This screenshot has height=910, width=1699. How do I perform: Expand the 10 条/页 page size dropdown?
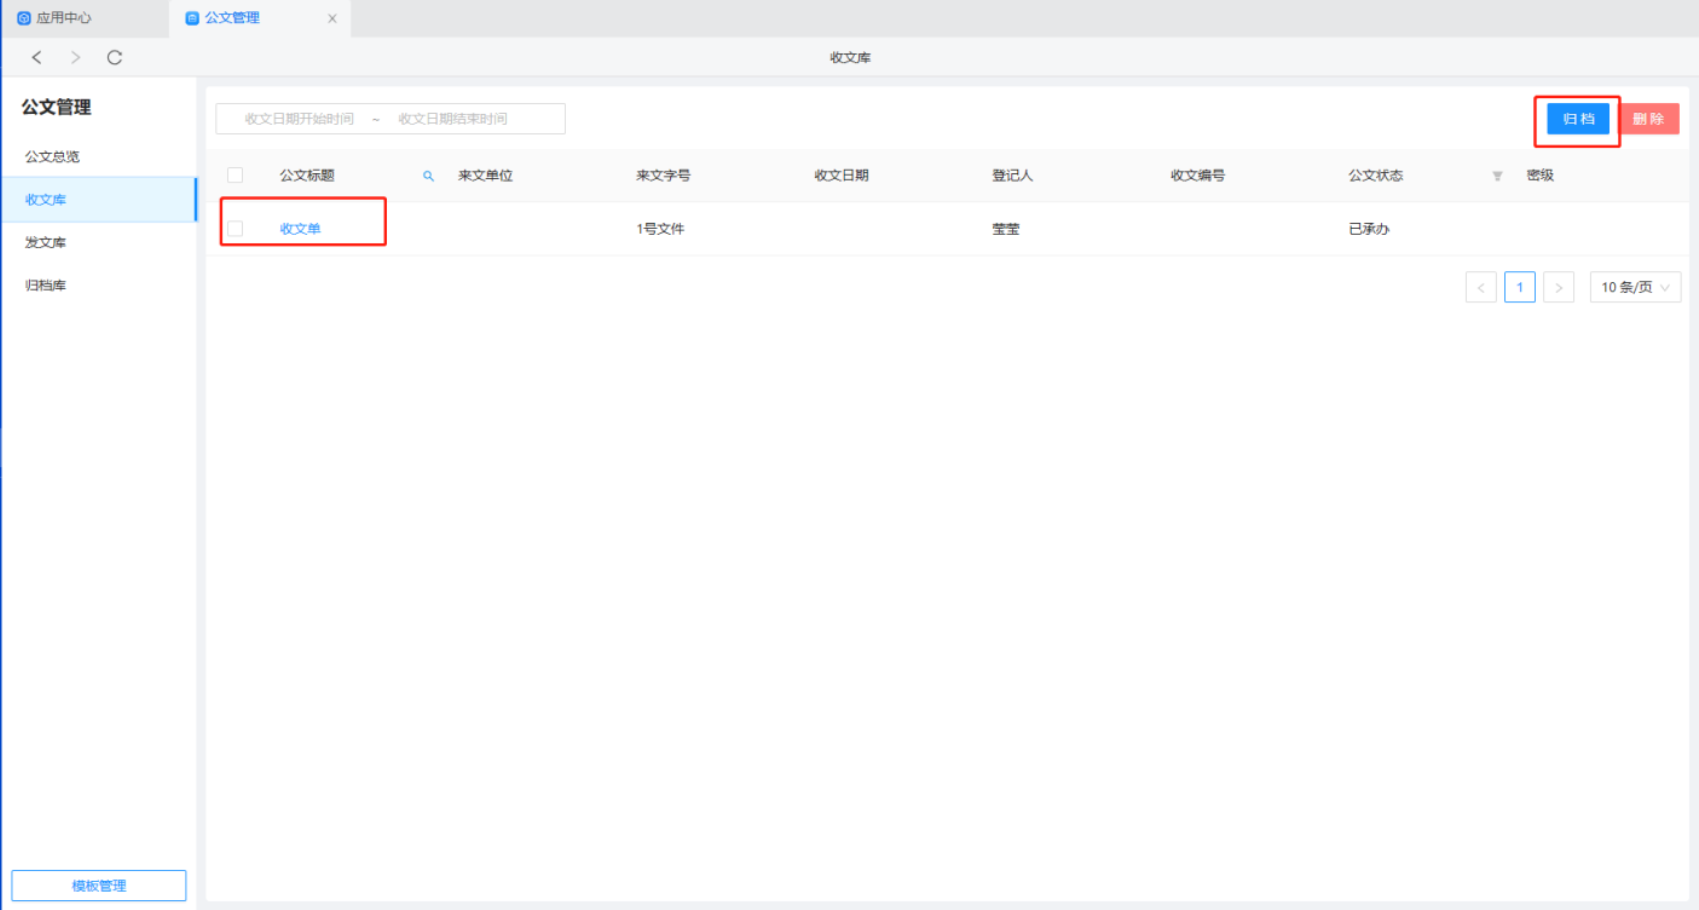[1635, 287]
